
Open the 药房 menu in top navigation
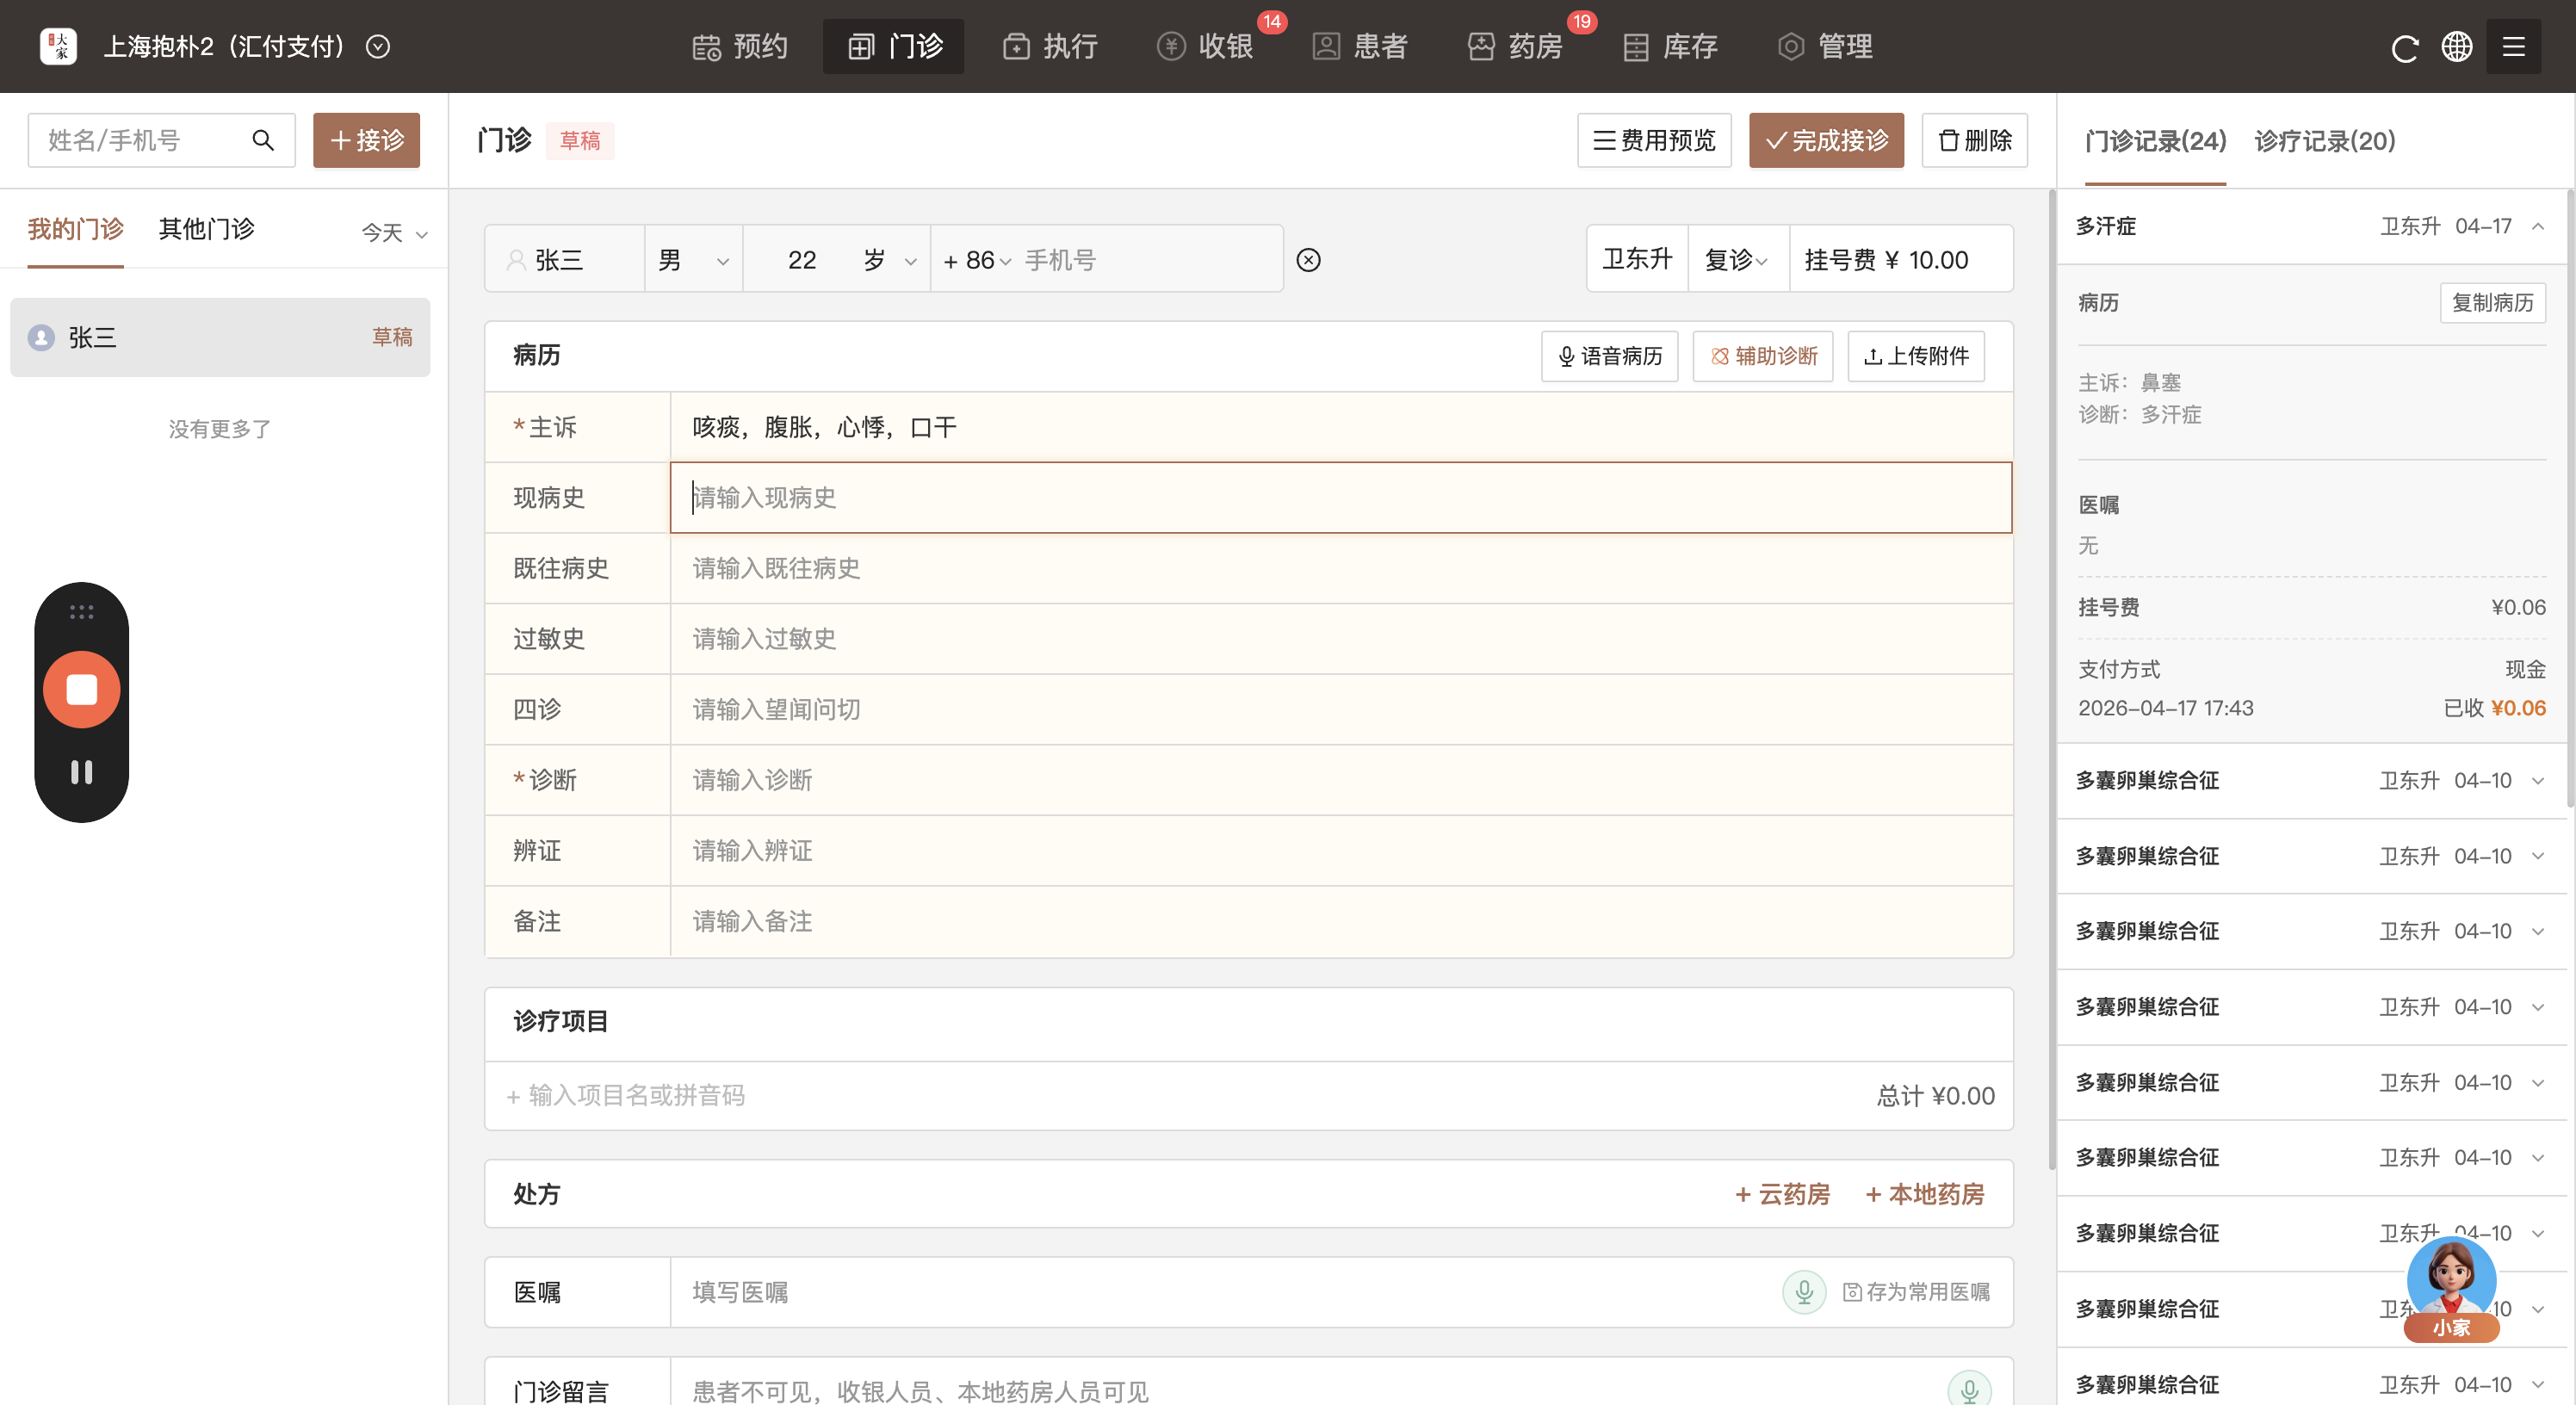click(1516, 47)
